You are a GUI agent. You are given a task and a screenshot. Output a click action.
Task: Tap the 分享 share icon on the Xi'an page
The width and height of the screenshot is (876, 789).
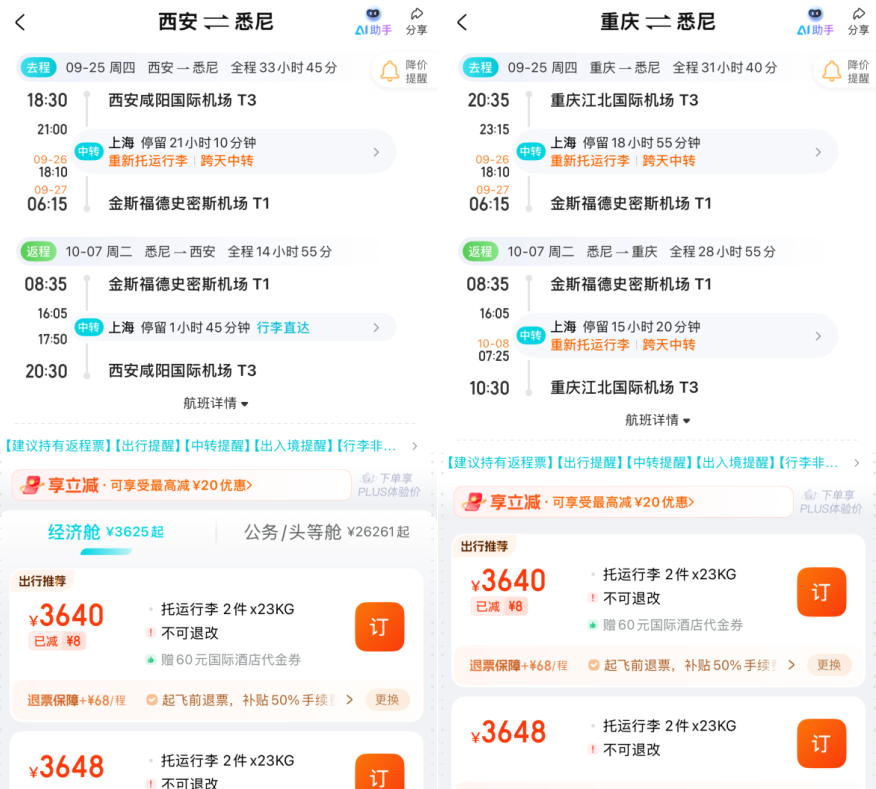(417, 21)
